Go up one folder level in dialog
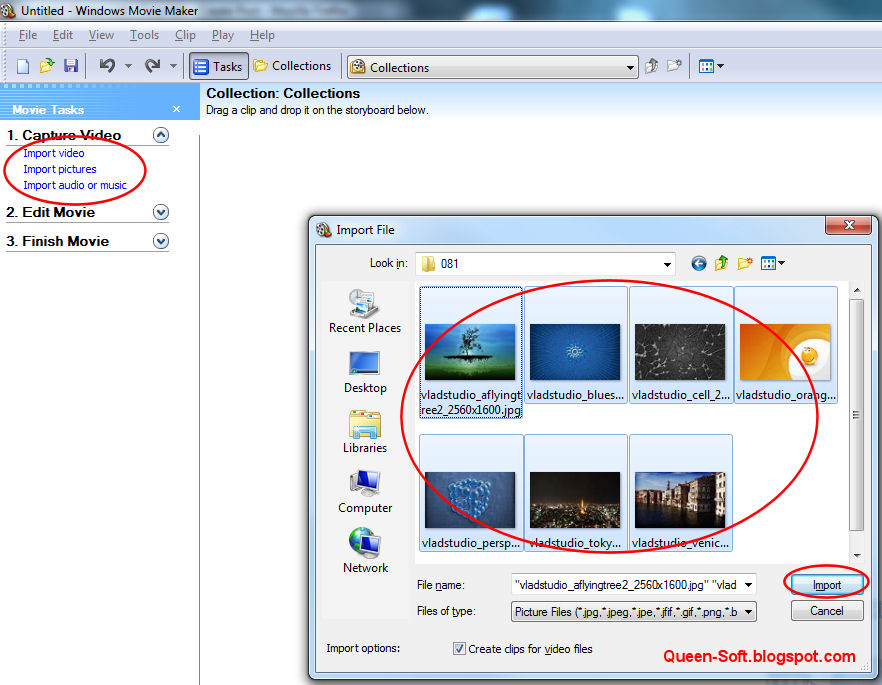This screenshot has width=882, height=685. click(x=722, y=263)
